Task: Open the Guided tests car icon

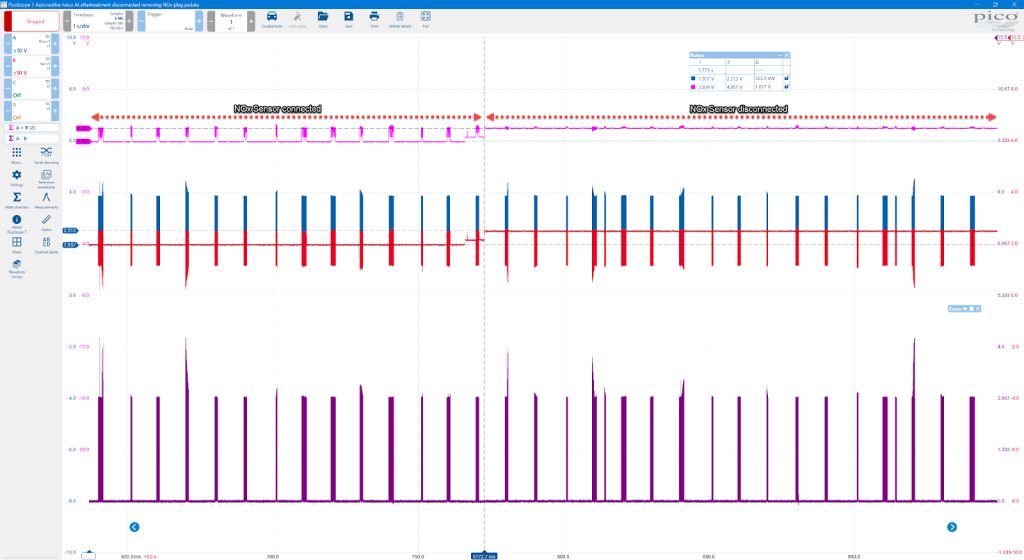Action: [x=272, y=19]
